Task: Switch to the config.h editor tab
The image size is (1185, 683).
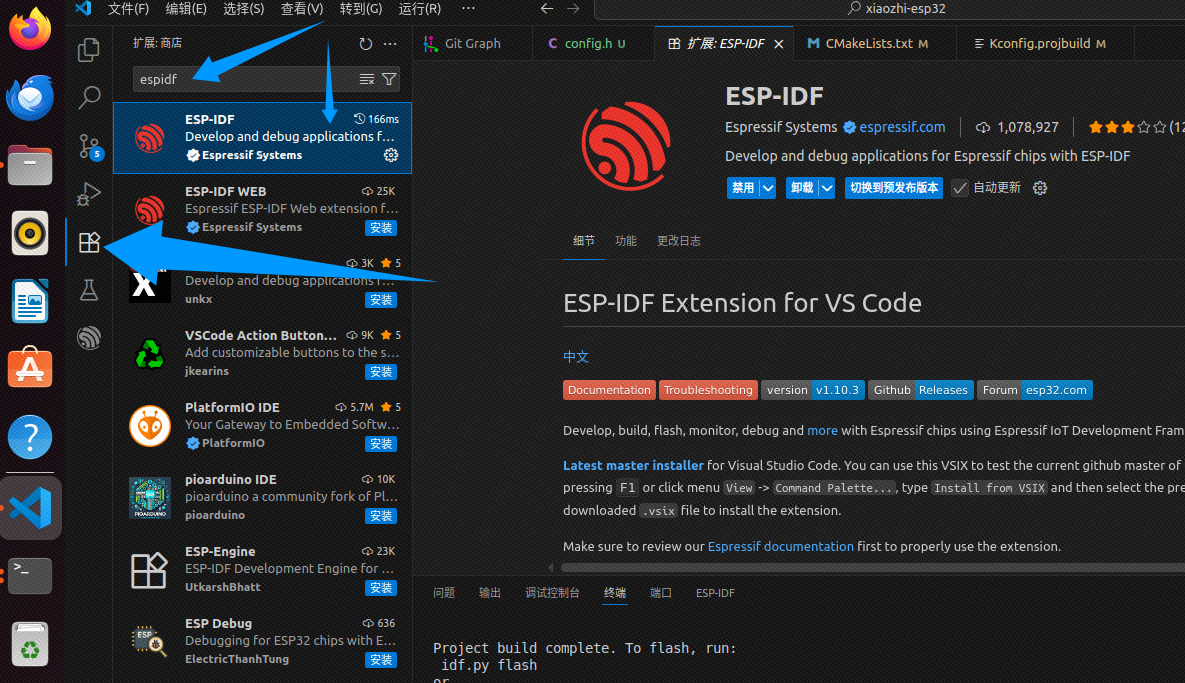Action: pos(593,44)
